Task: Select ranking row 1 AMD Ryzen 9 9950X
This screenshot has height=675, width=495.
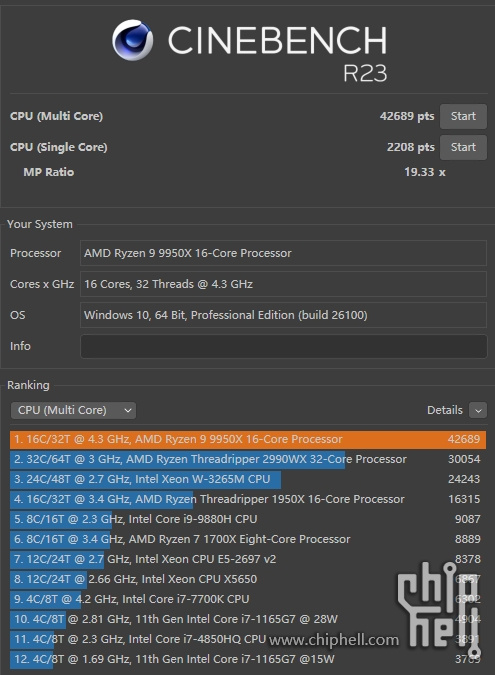Action: pos(248,439)
